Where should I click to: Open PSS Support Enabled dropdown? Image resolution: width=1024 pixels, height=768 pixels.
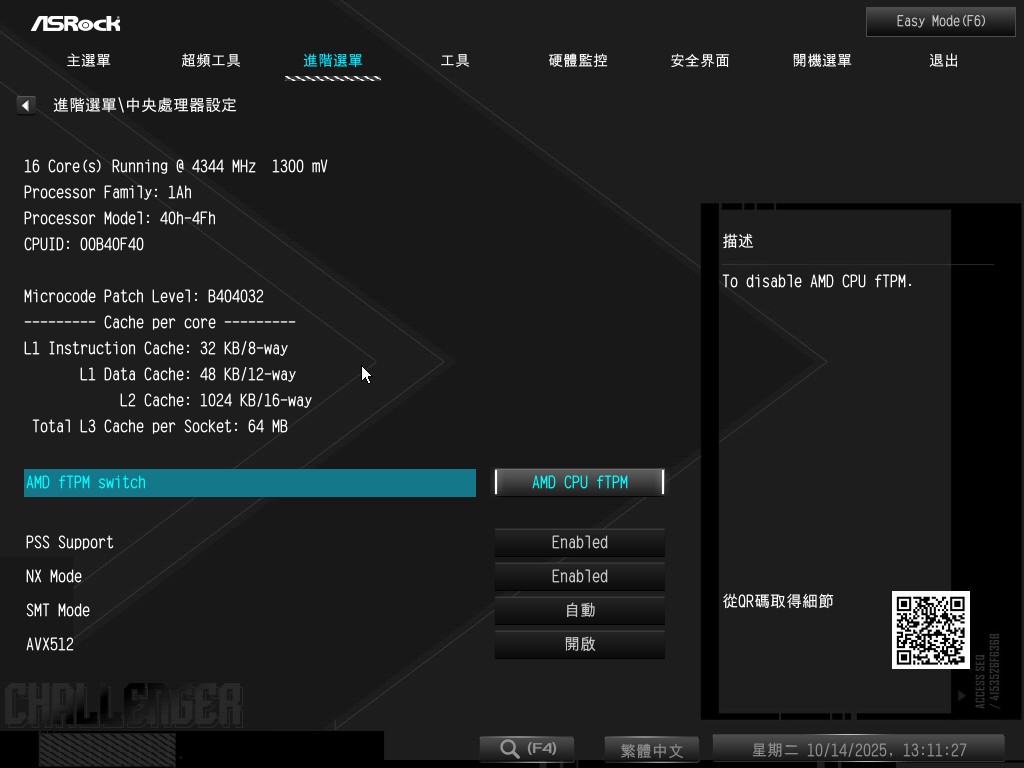[x=580, y=542]
